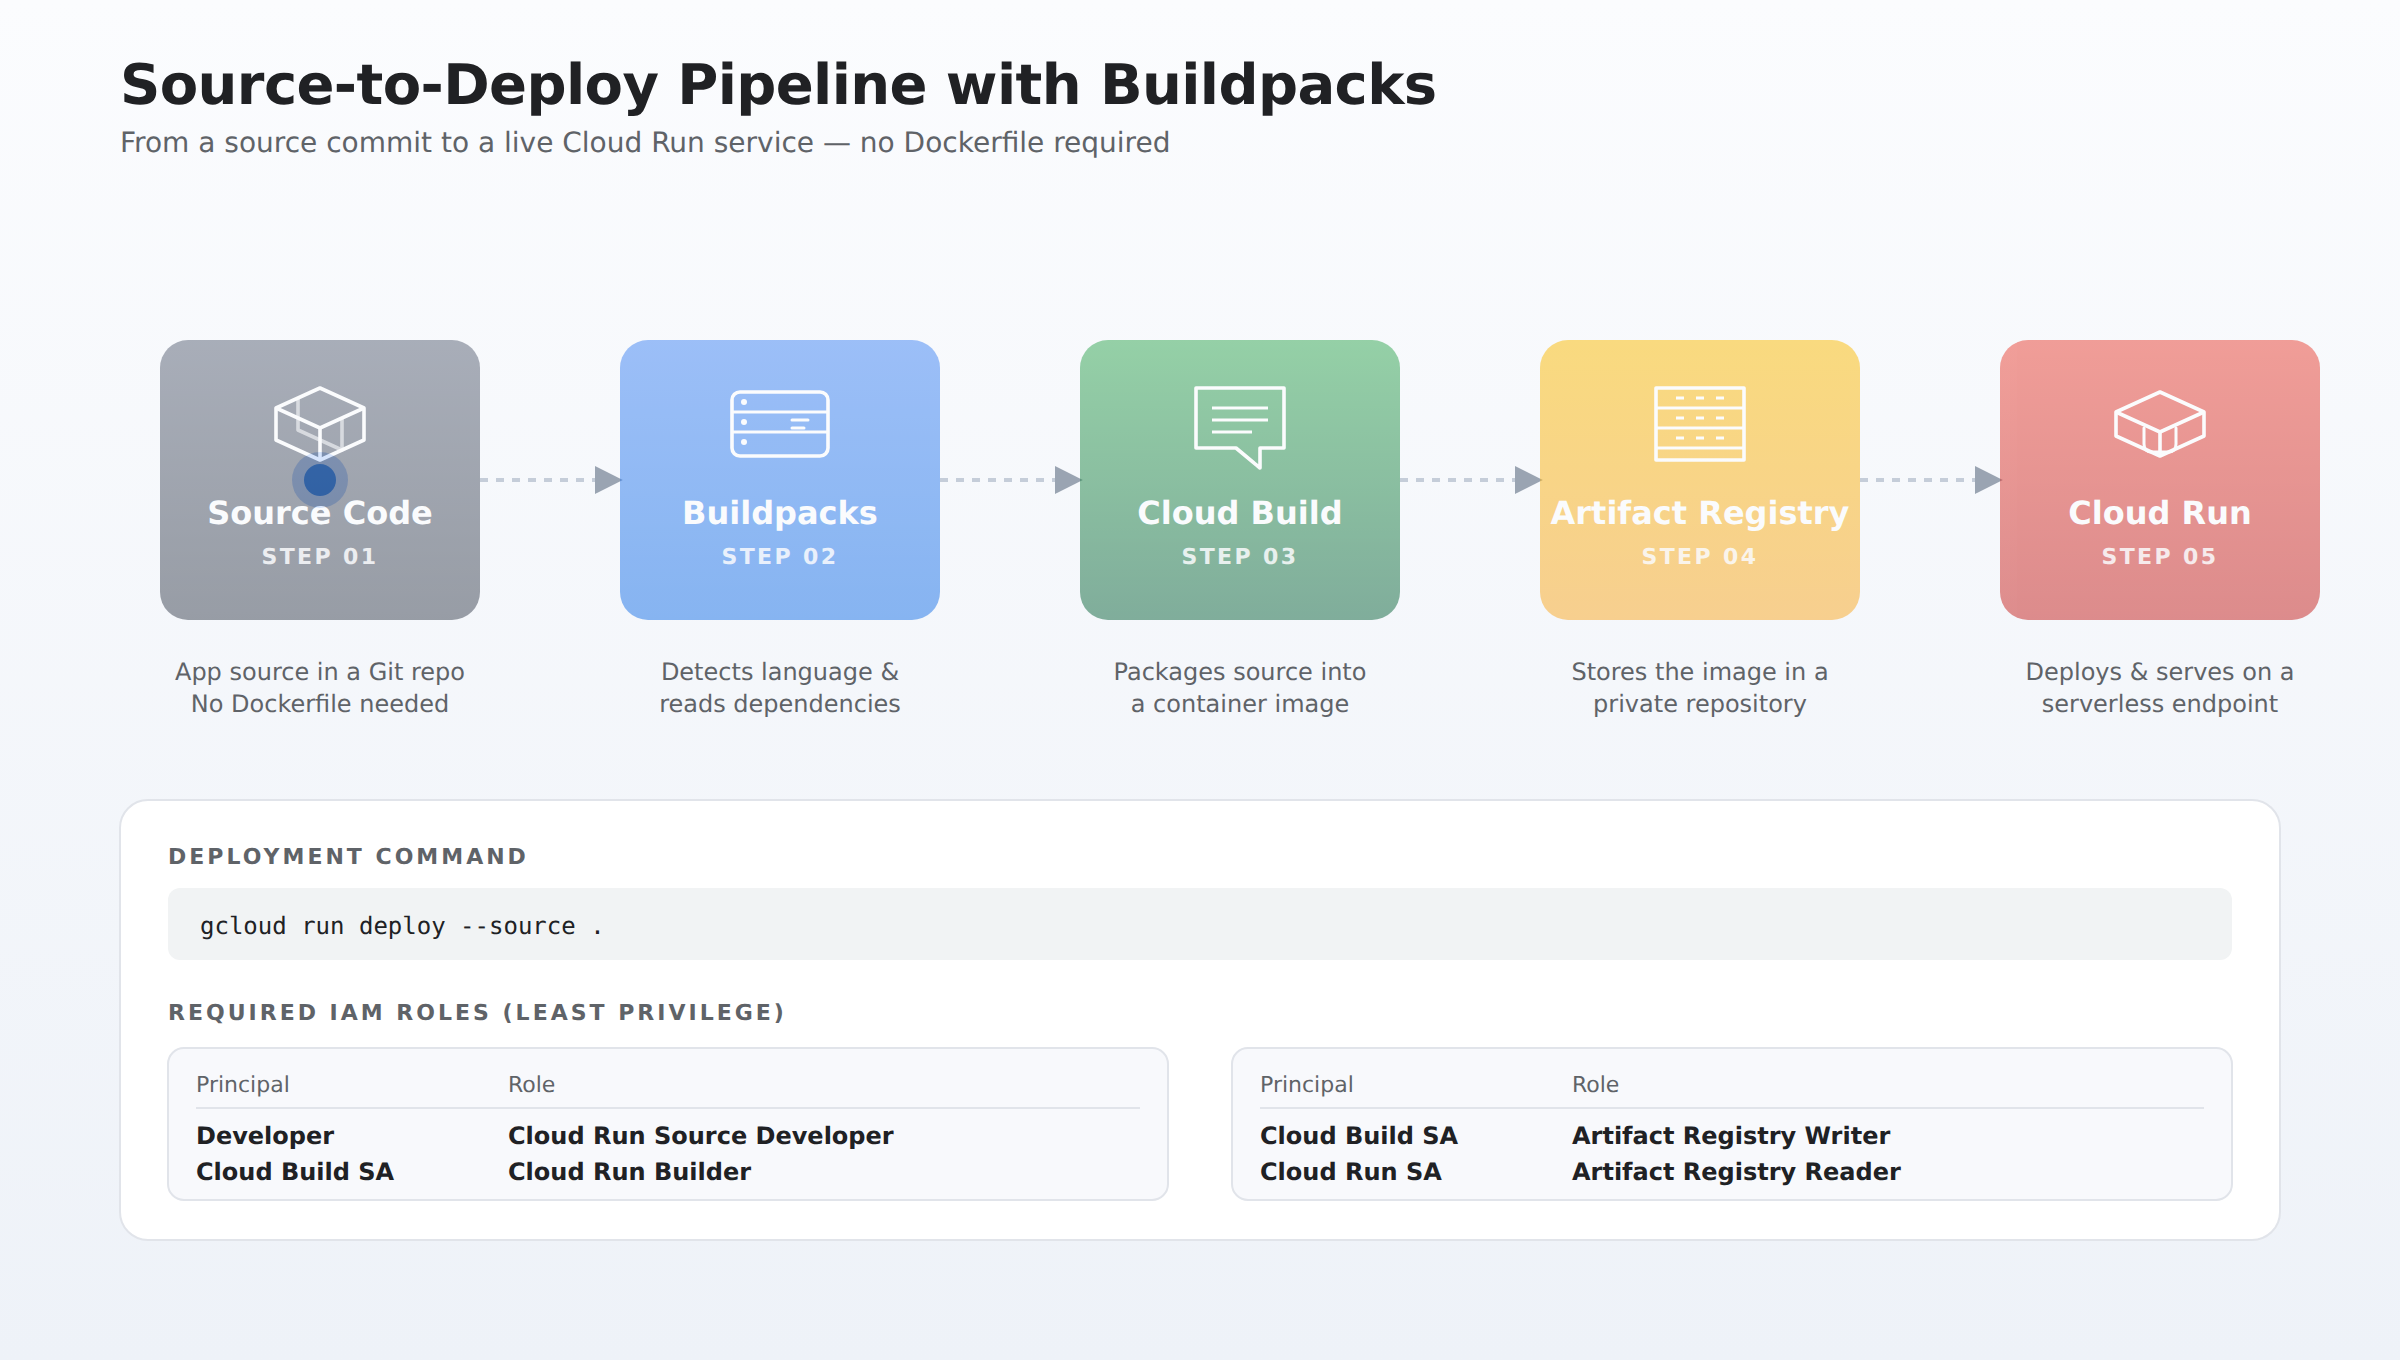The width and height of the screenshot is (2400, 1360).
Task: Click the speech bubble icon in Cloud Build card
Action: 1240,427
